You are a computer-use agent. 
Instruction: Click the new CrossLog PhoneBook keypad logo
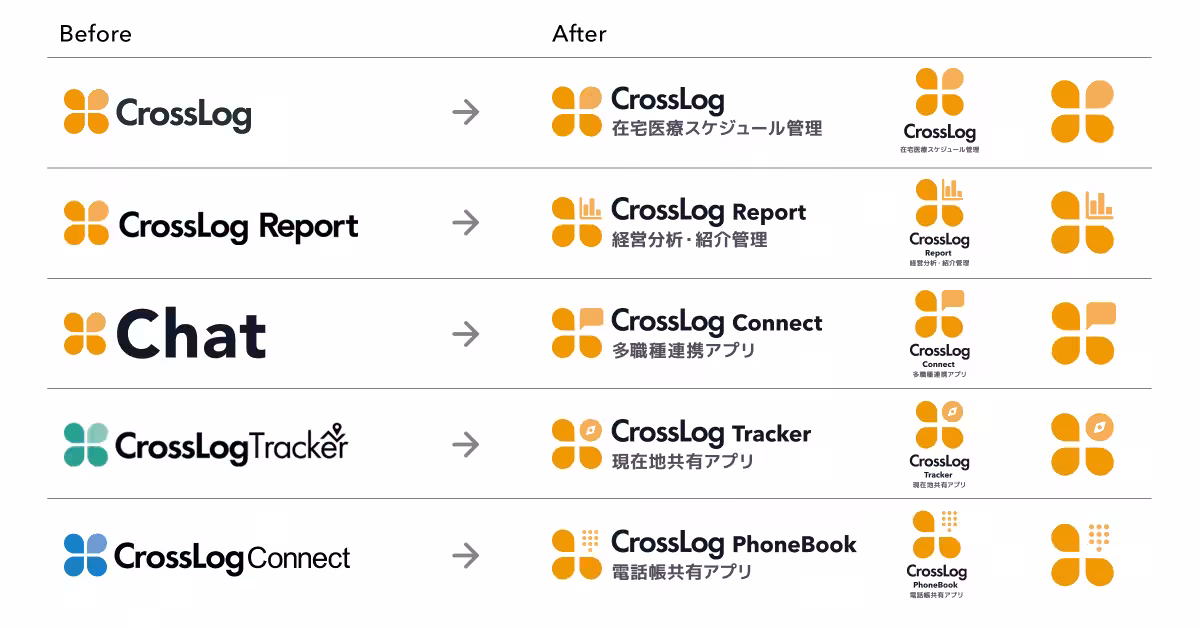click(x=577, y=554)
